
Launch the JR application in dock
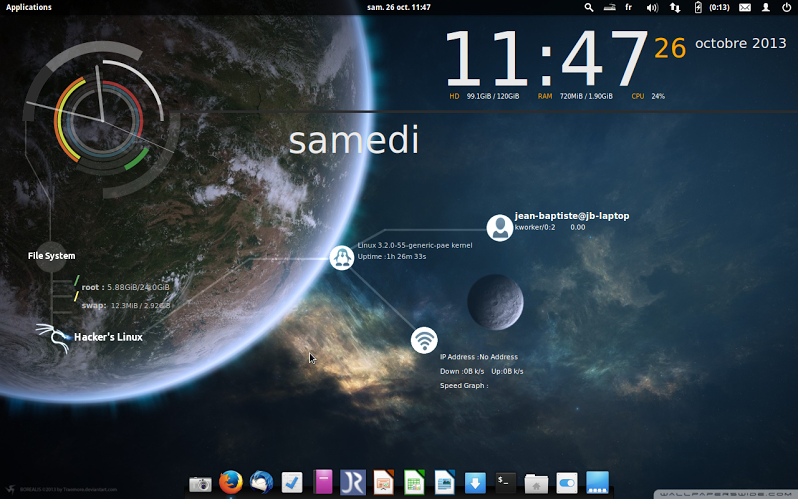[352, 483]
